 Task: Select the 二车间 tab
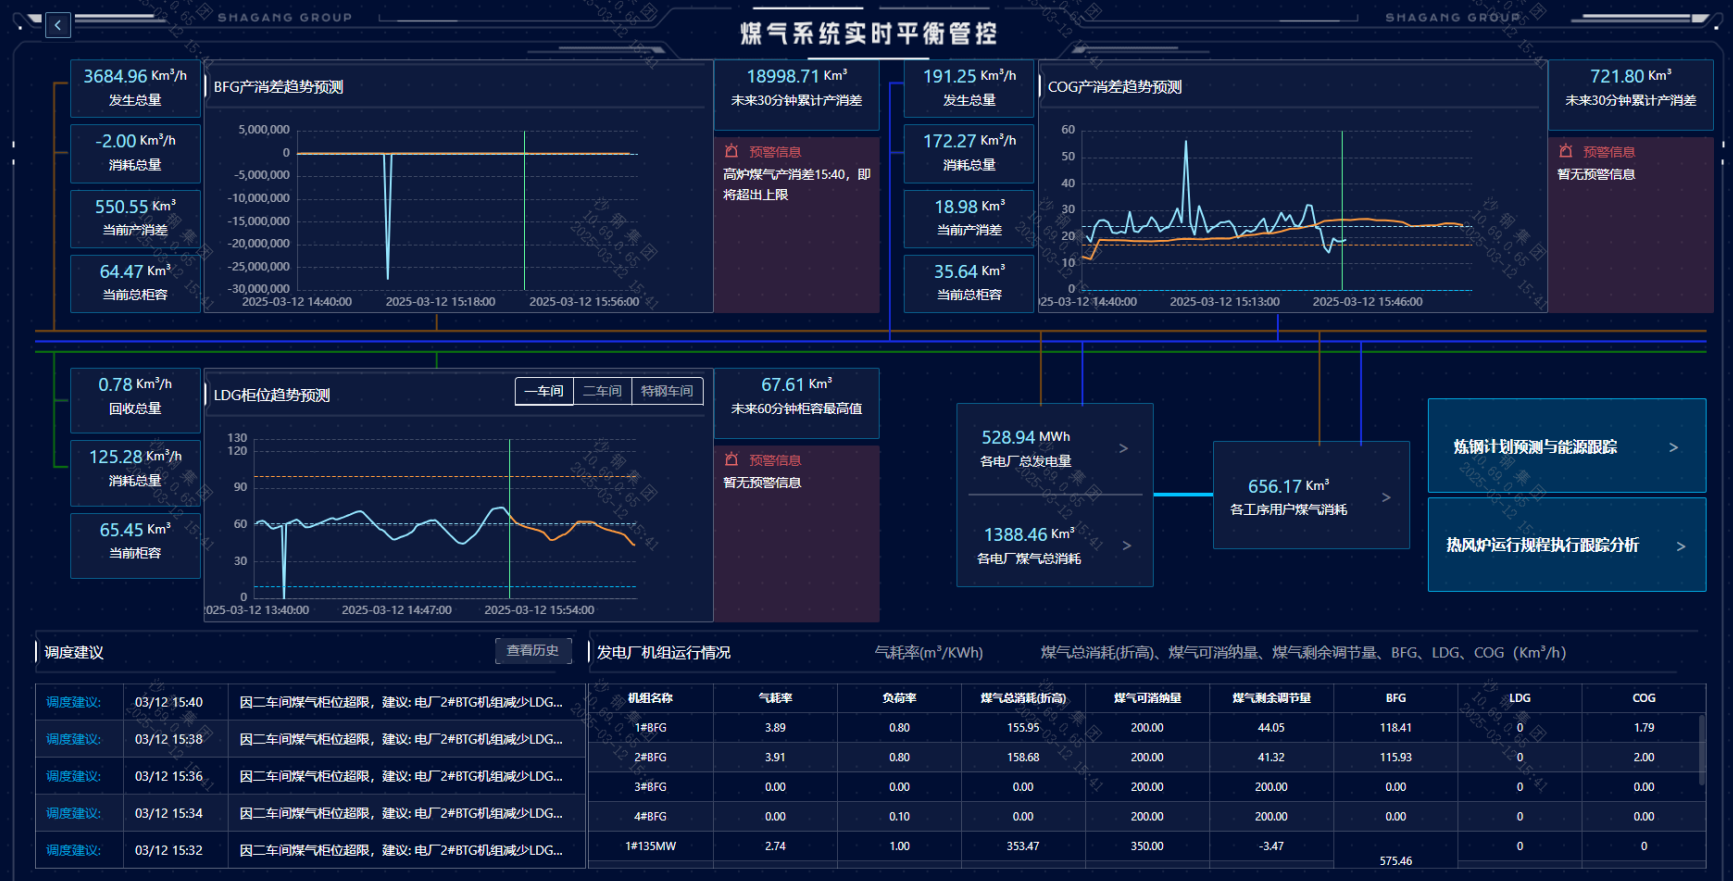pyautogui.click(x=602, y=391)
